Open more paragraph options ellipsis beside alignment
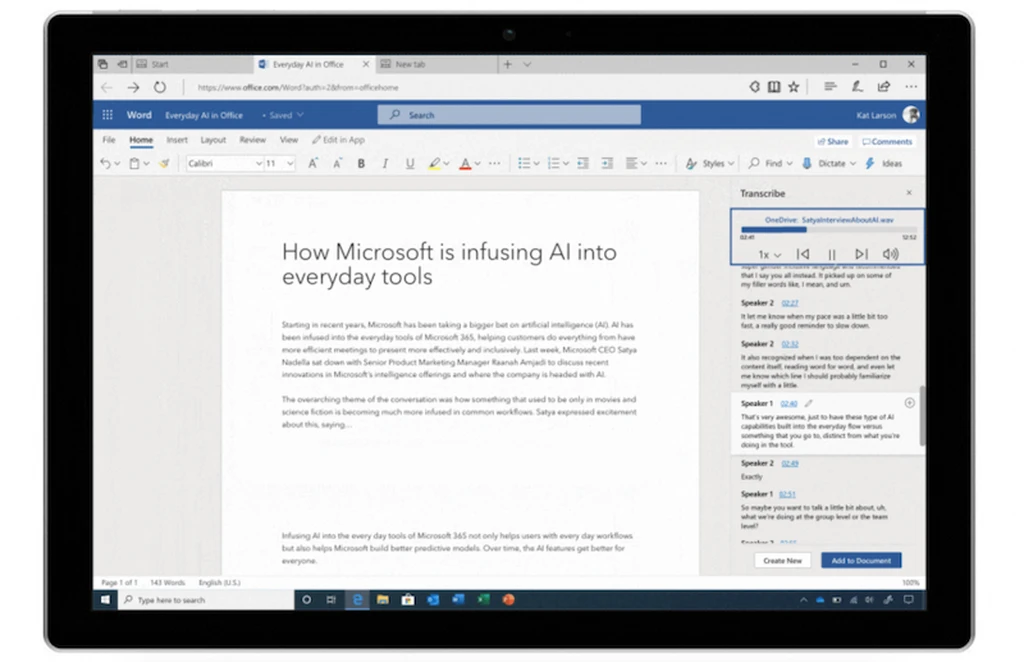Image resolution: width=1024 pixels, height=662 pixels. tap(661, 164)
